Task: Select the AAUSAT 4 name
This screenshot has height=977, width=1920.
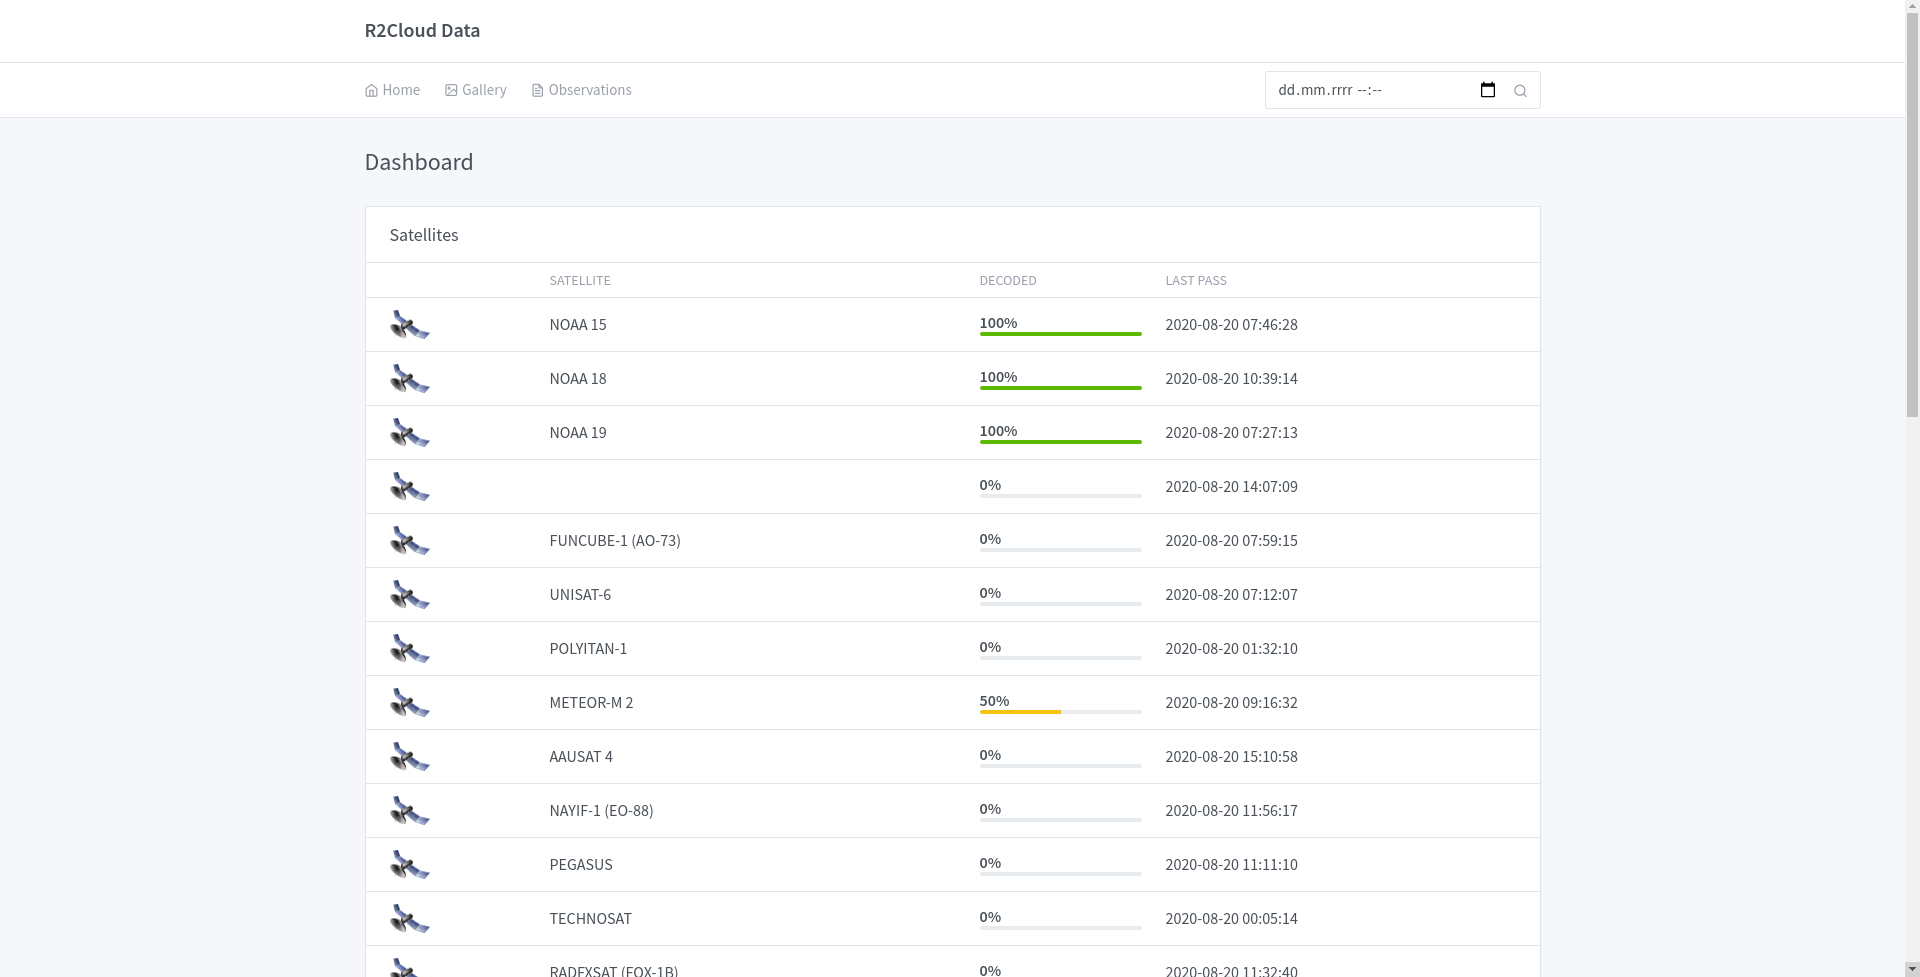Action: (581, 757)
